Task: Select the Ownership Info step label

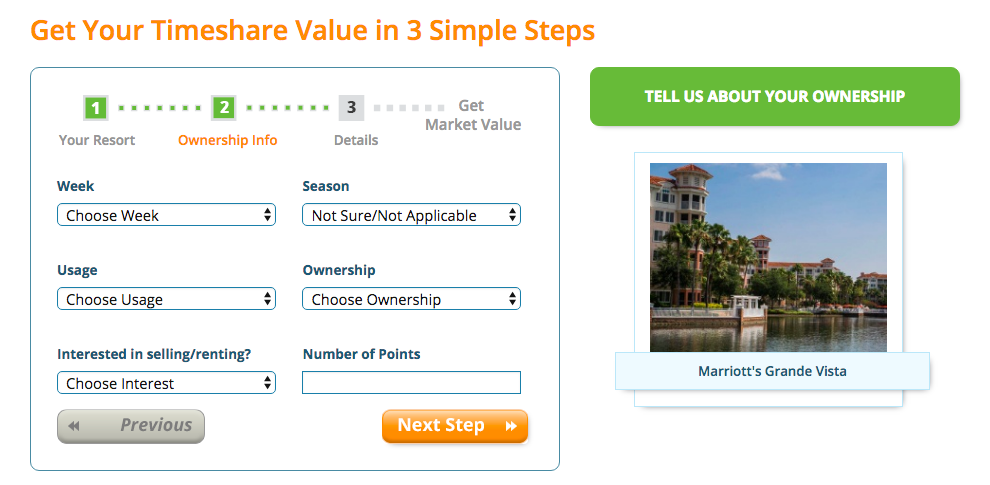Action: pos(227,140)
